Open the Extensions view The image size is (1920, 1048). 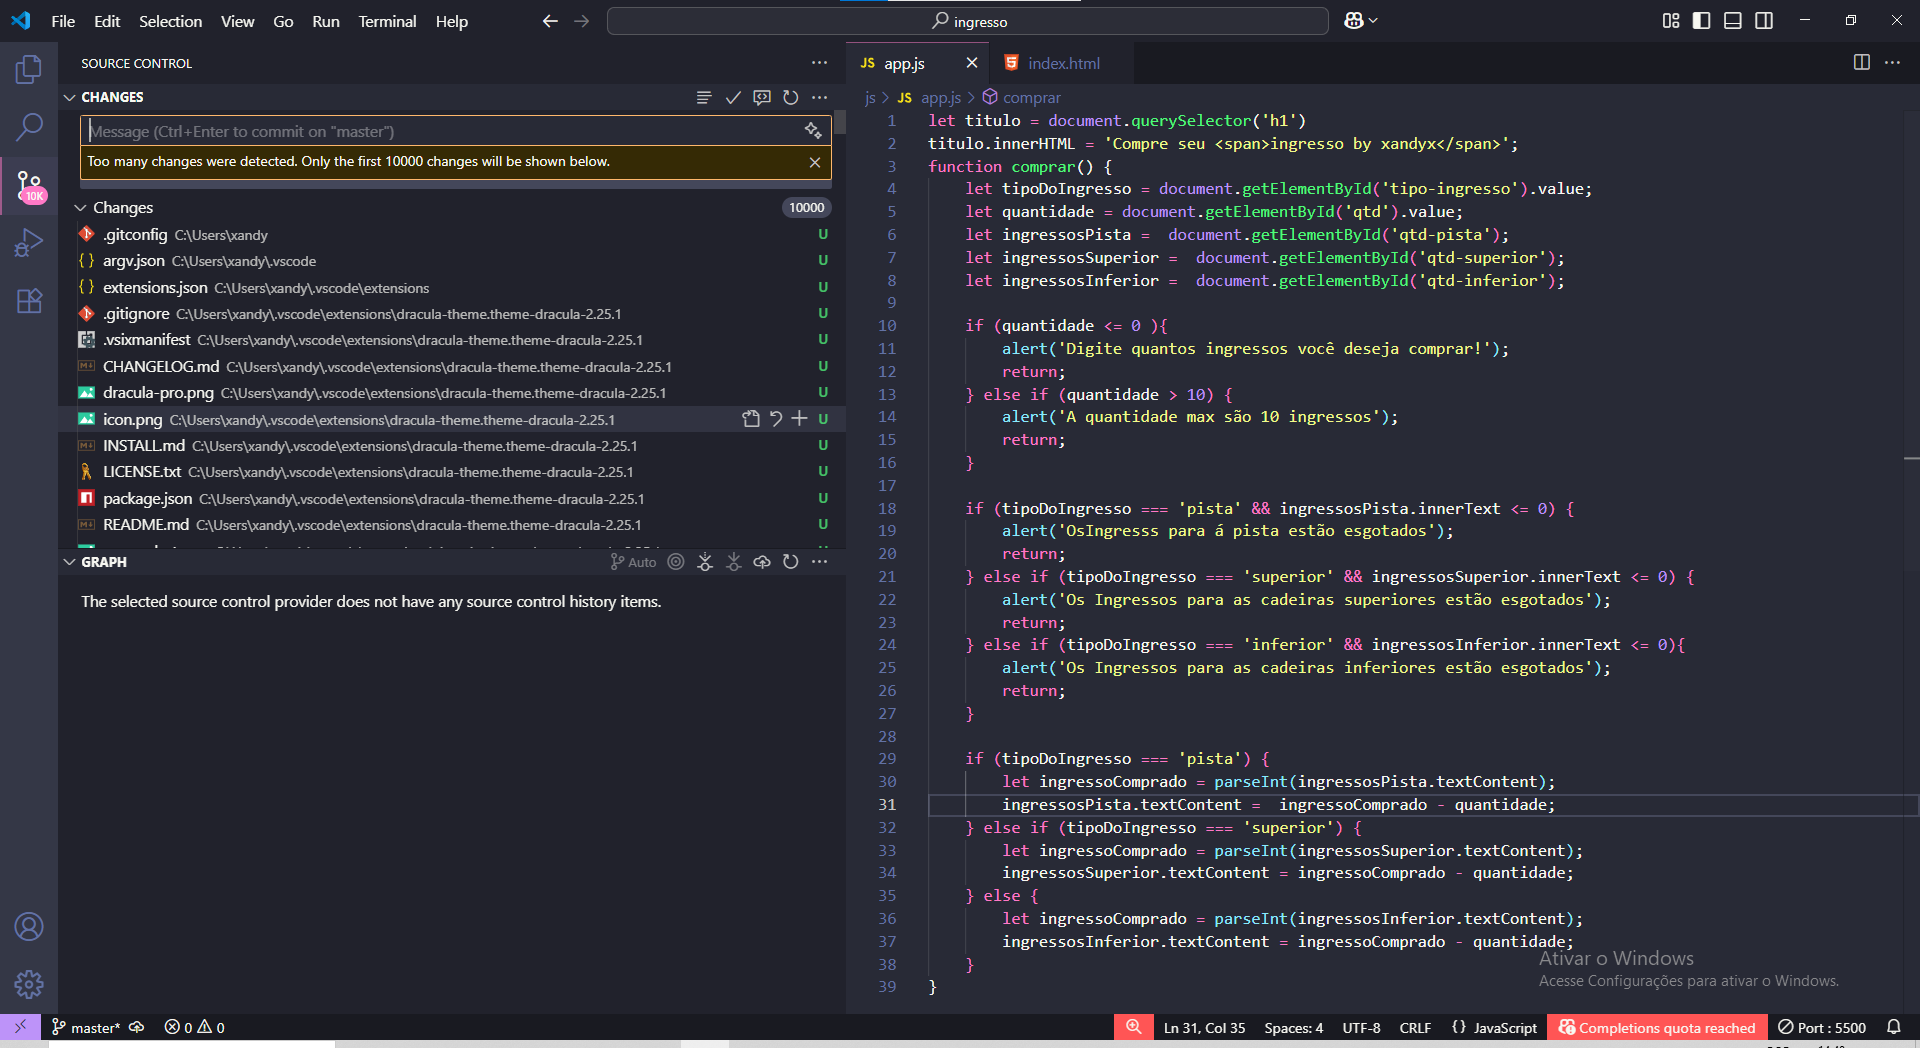29,301
